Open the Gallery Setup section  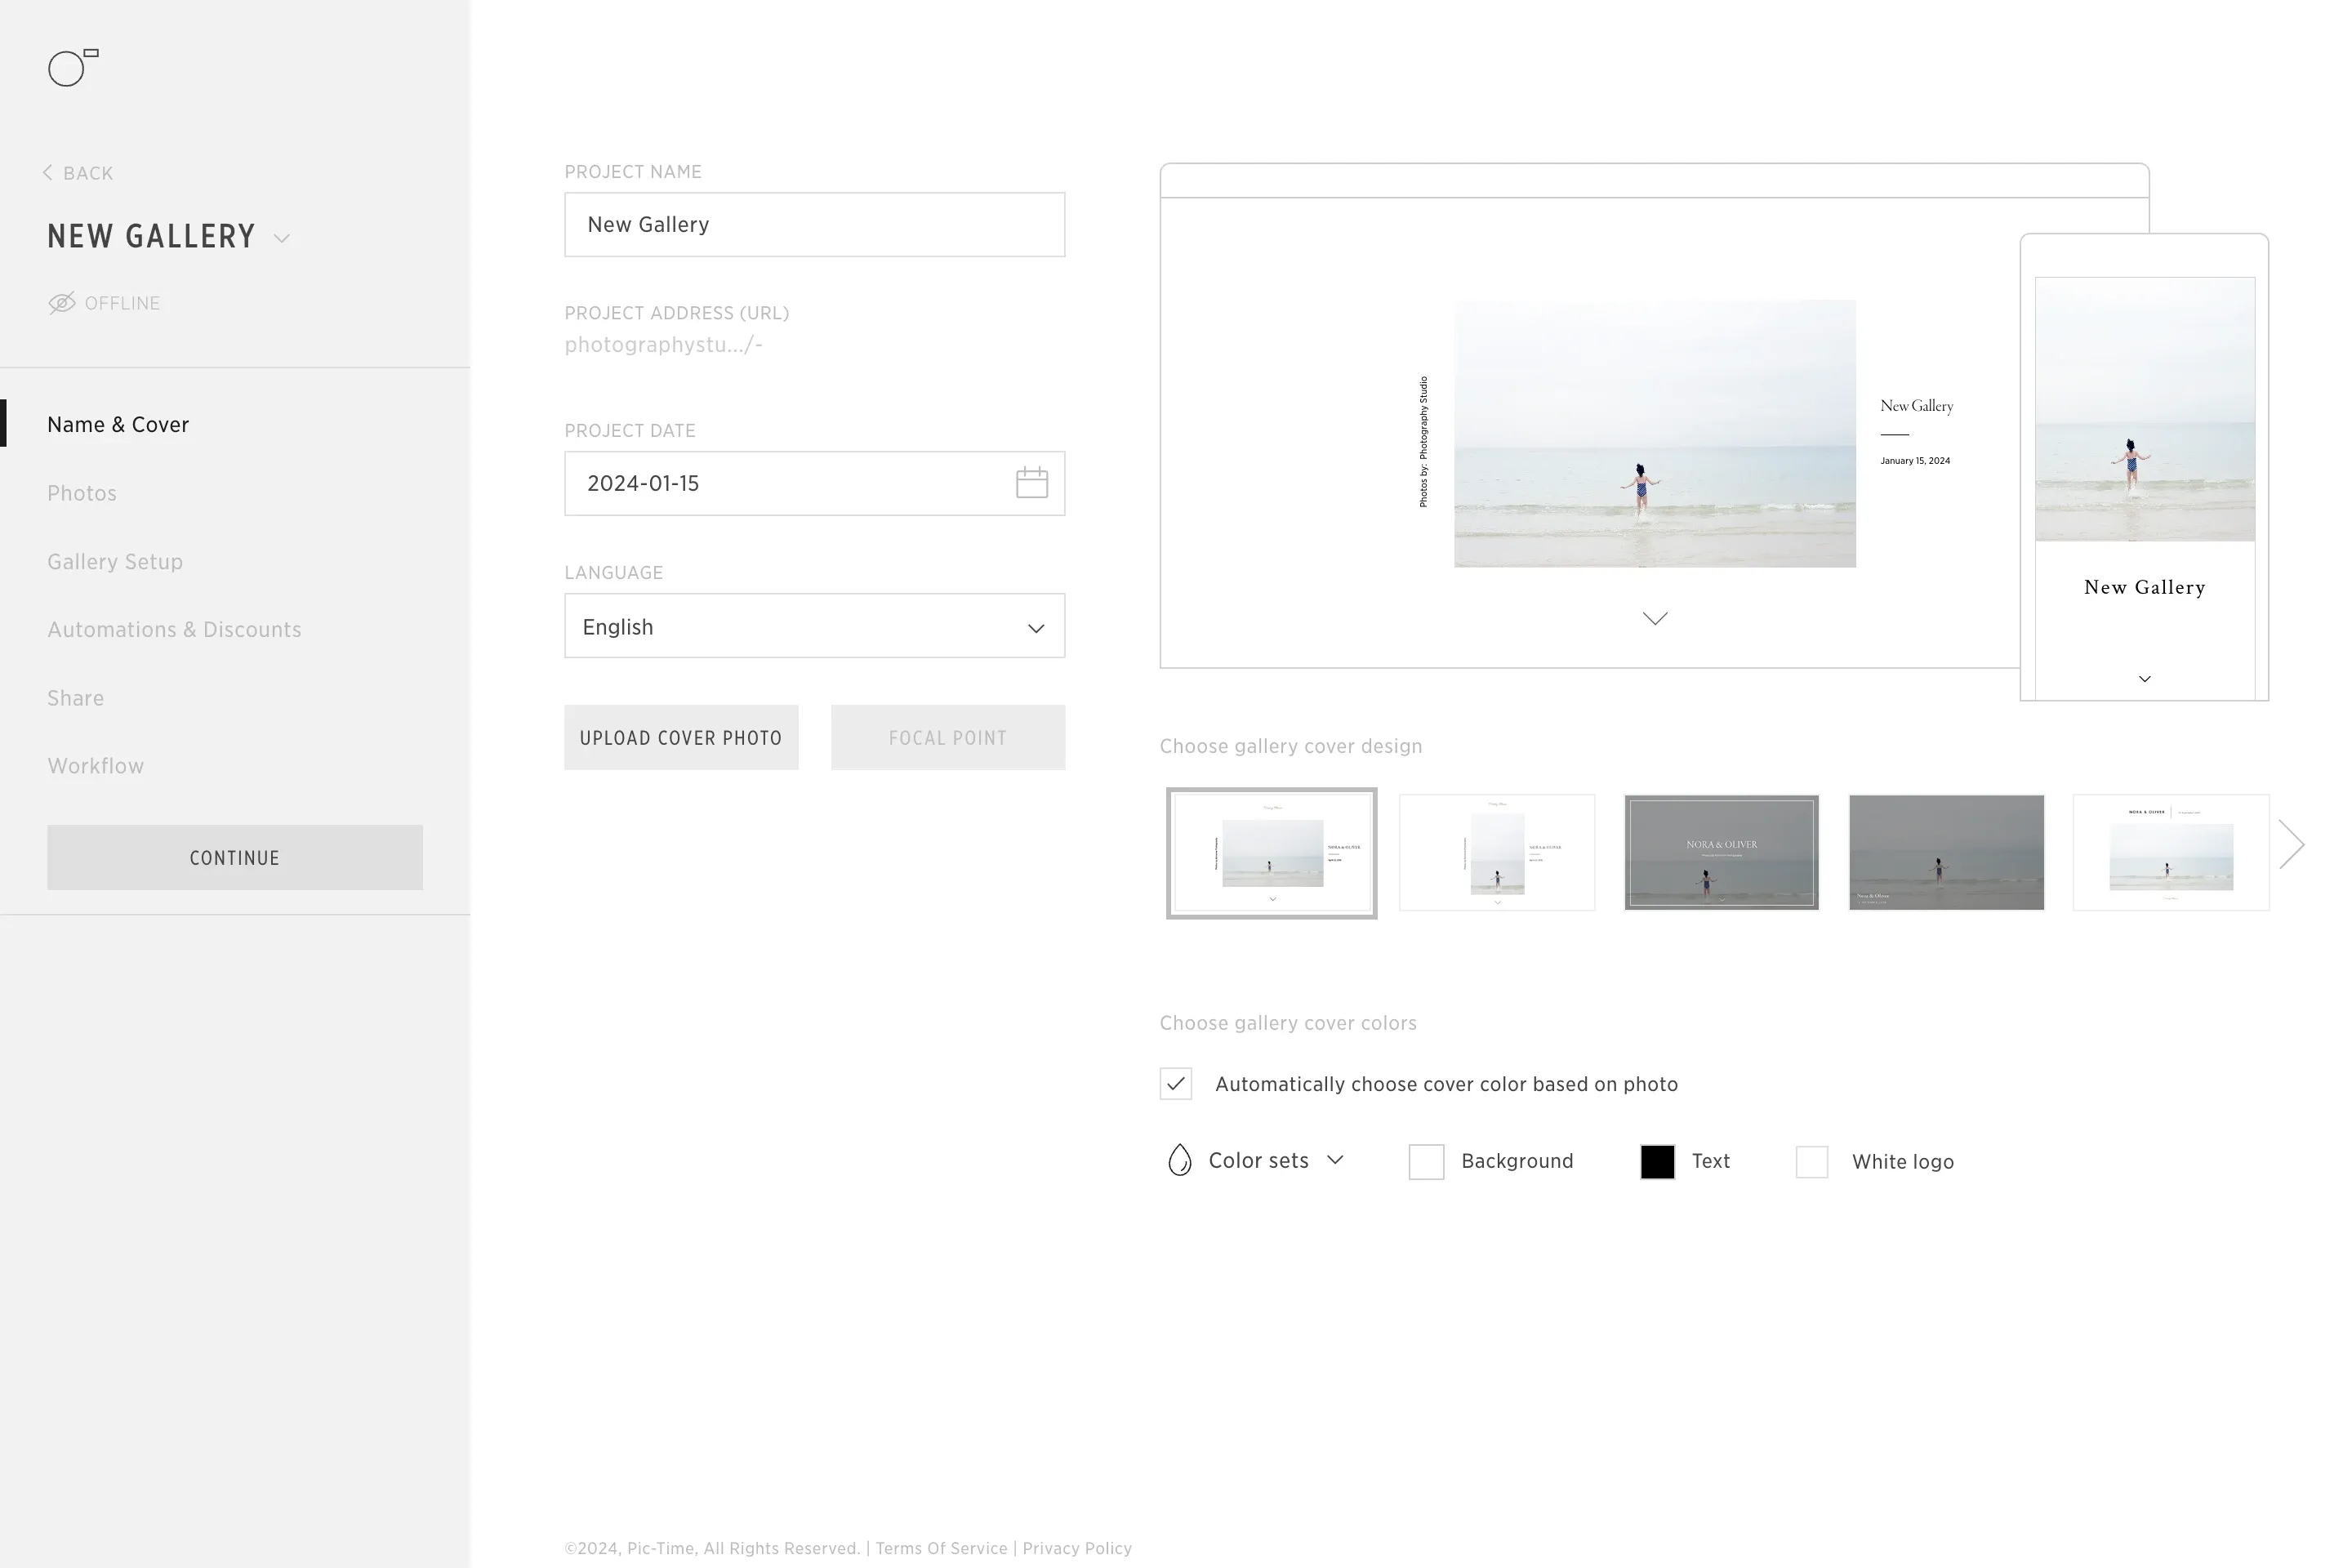coord(115,561)
